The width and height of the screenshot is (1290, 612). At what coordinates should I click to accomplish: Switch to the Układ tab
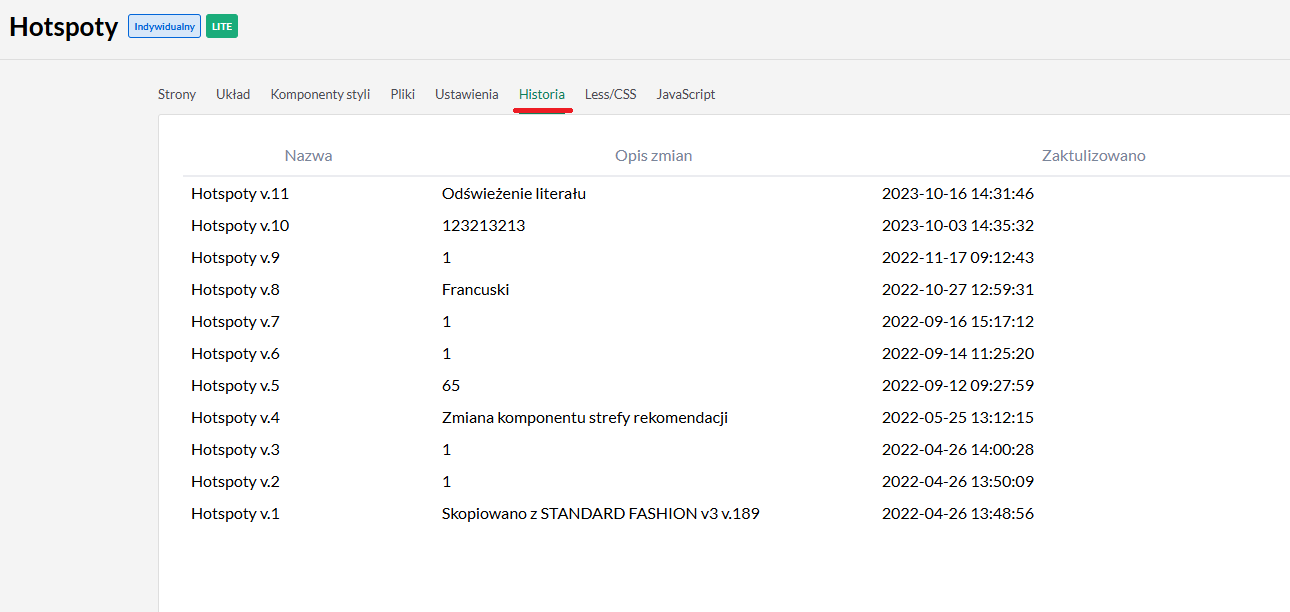(233, 94)
